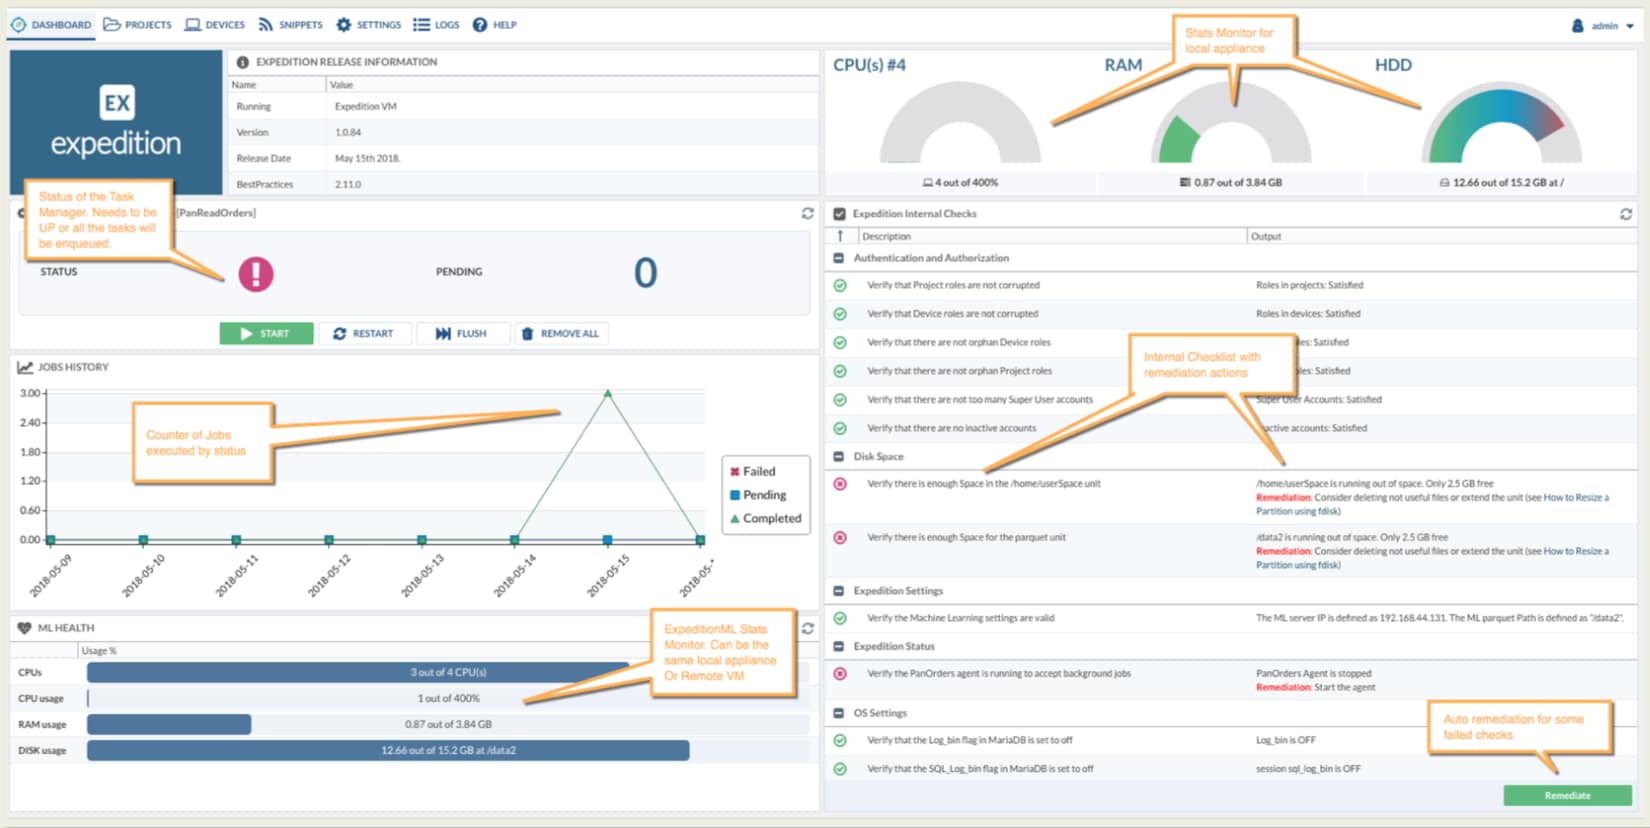
Task: Click the admin user avatar icon
Action: (x=1577, y=26)
